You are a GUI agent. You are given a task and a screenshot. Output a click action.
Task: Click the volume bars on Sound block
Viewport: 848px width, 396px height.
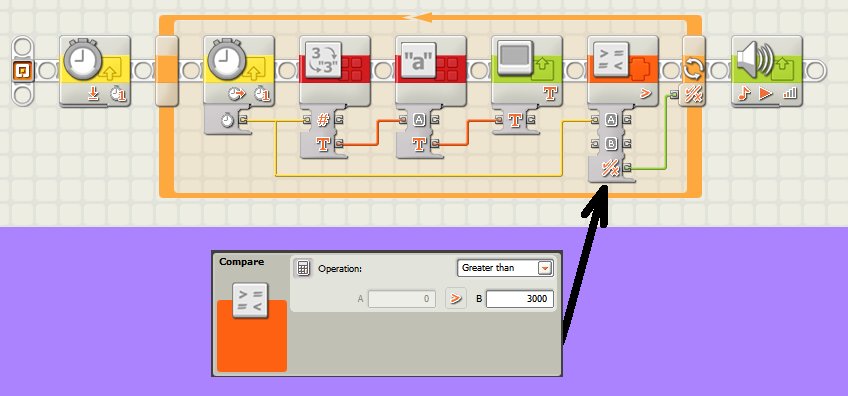790,94
